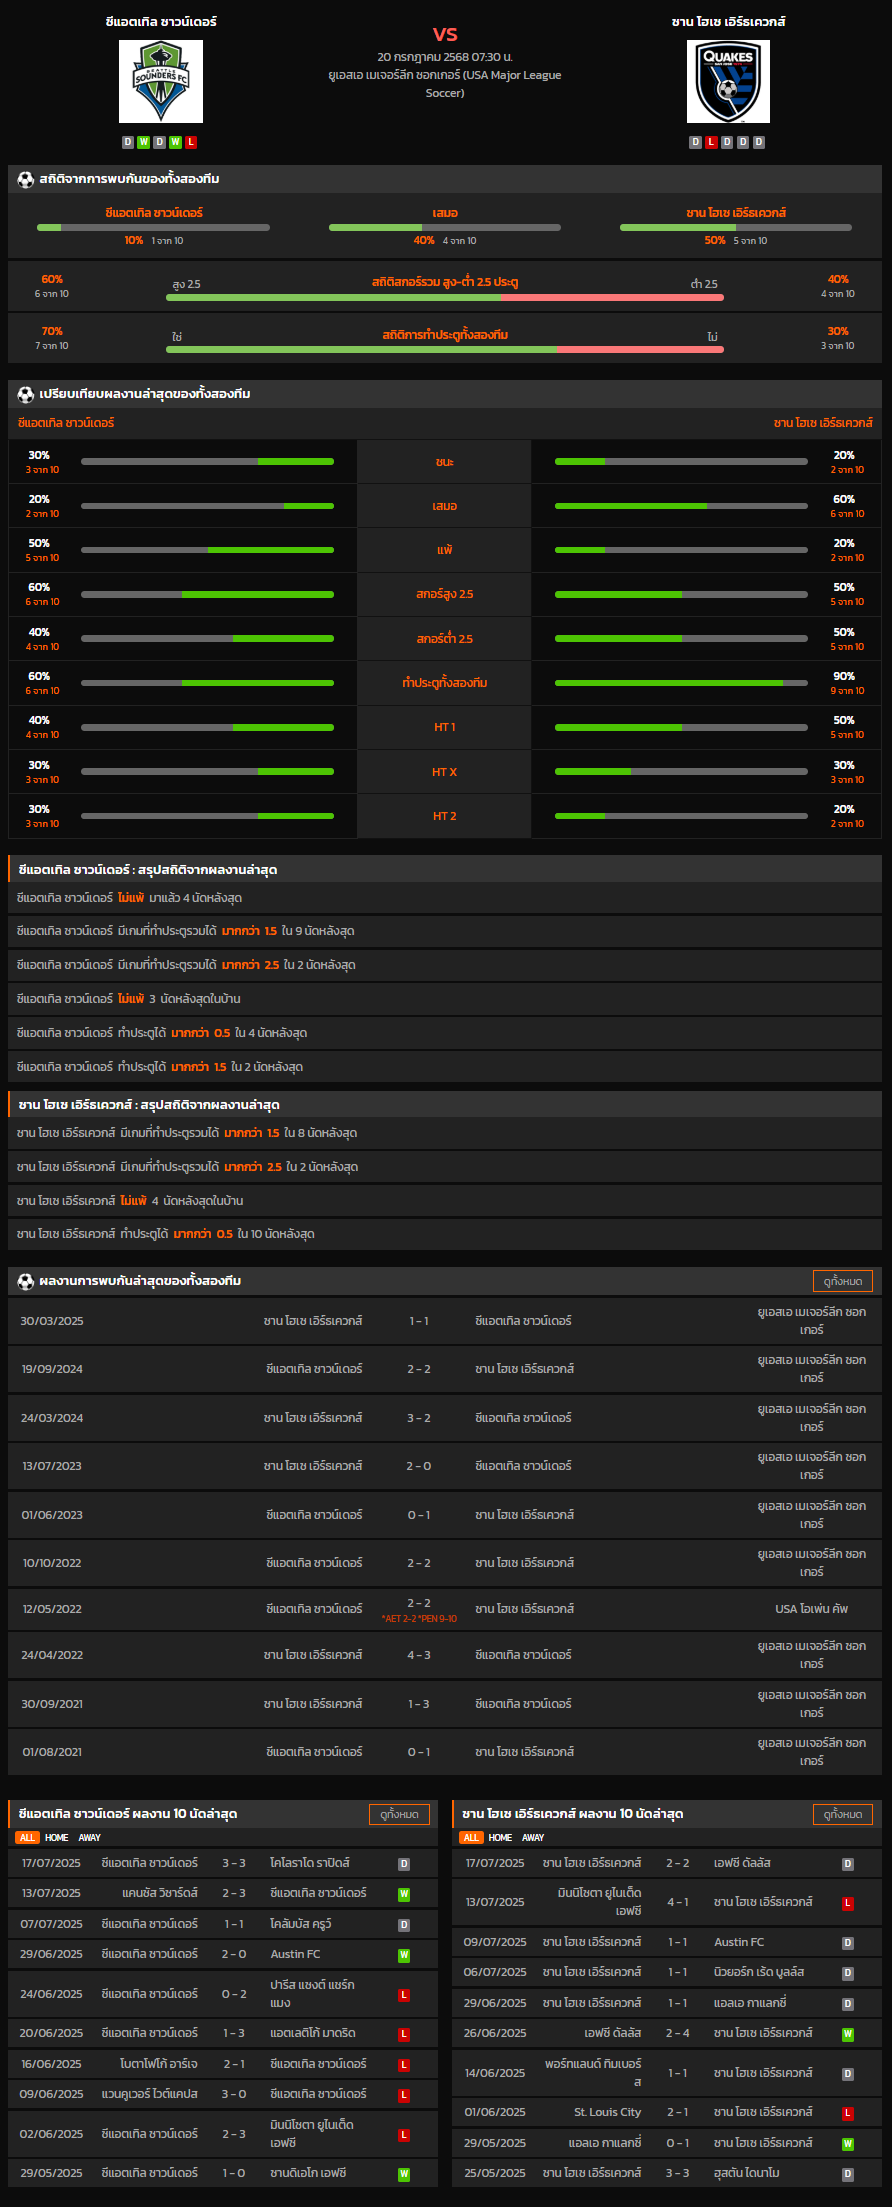The height and width of the screenshot is (2207, 892).
Task: Click the HT 1 comparison row label
Action: coord(445,727)
